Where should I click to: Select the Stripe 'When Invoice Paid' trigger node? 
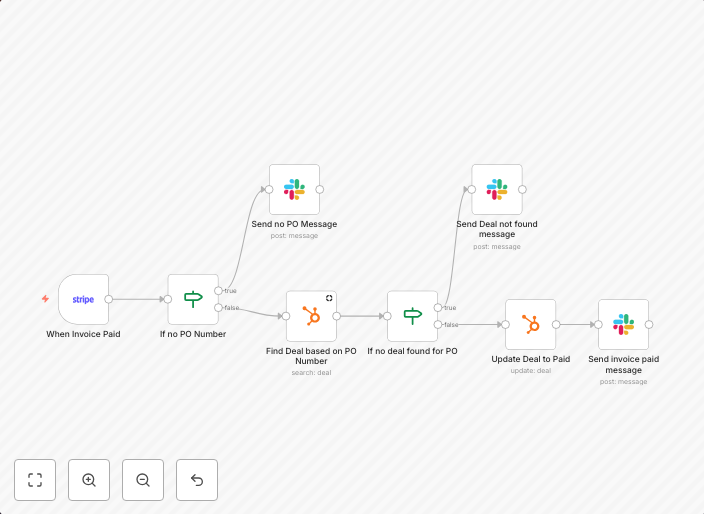click(83, 299)
